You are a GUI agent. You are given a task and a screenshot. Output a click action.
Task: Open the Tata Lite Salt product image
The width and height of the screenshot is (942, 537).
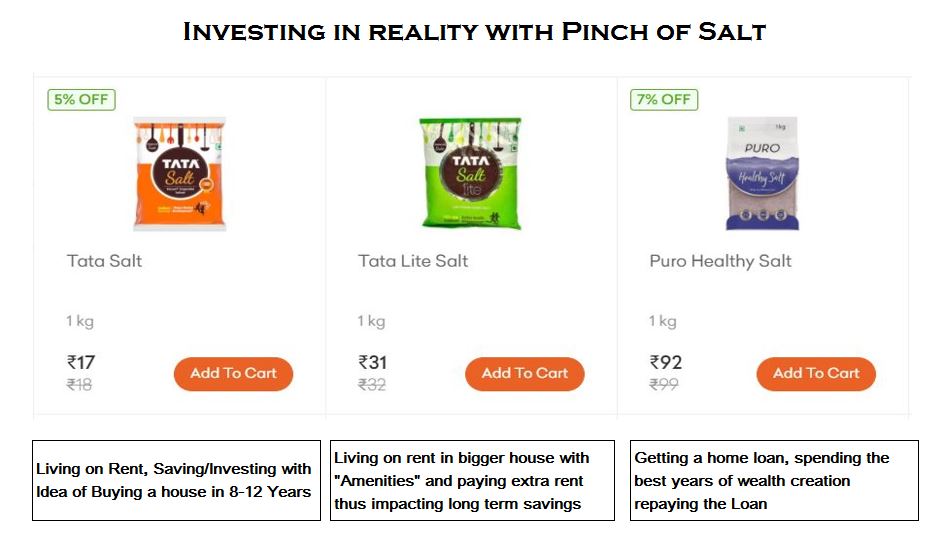[x=470, y=174]
